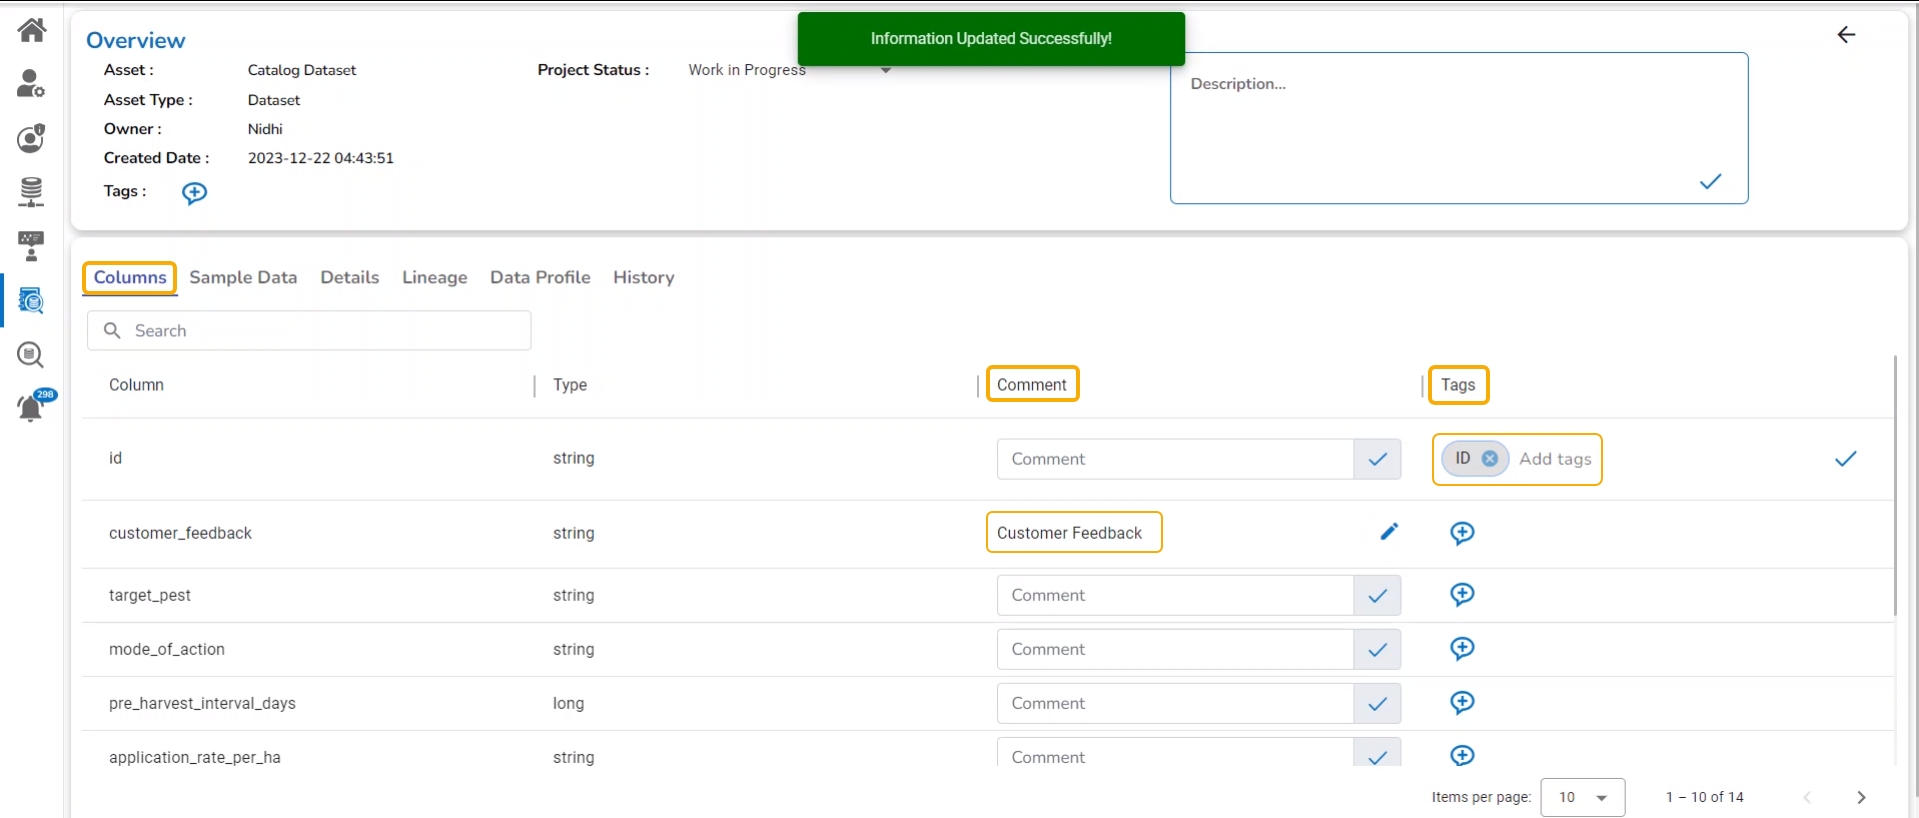
Task: Expand Project Status dropdown
Action: click(885, 70)
